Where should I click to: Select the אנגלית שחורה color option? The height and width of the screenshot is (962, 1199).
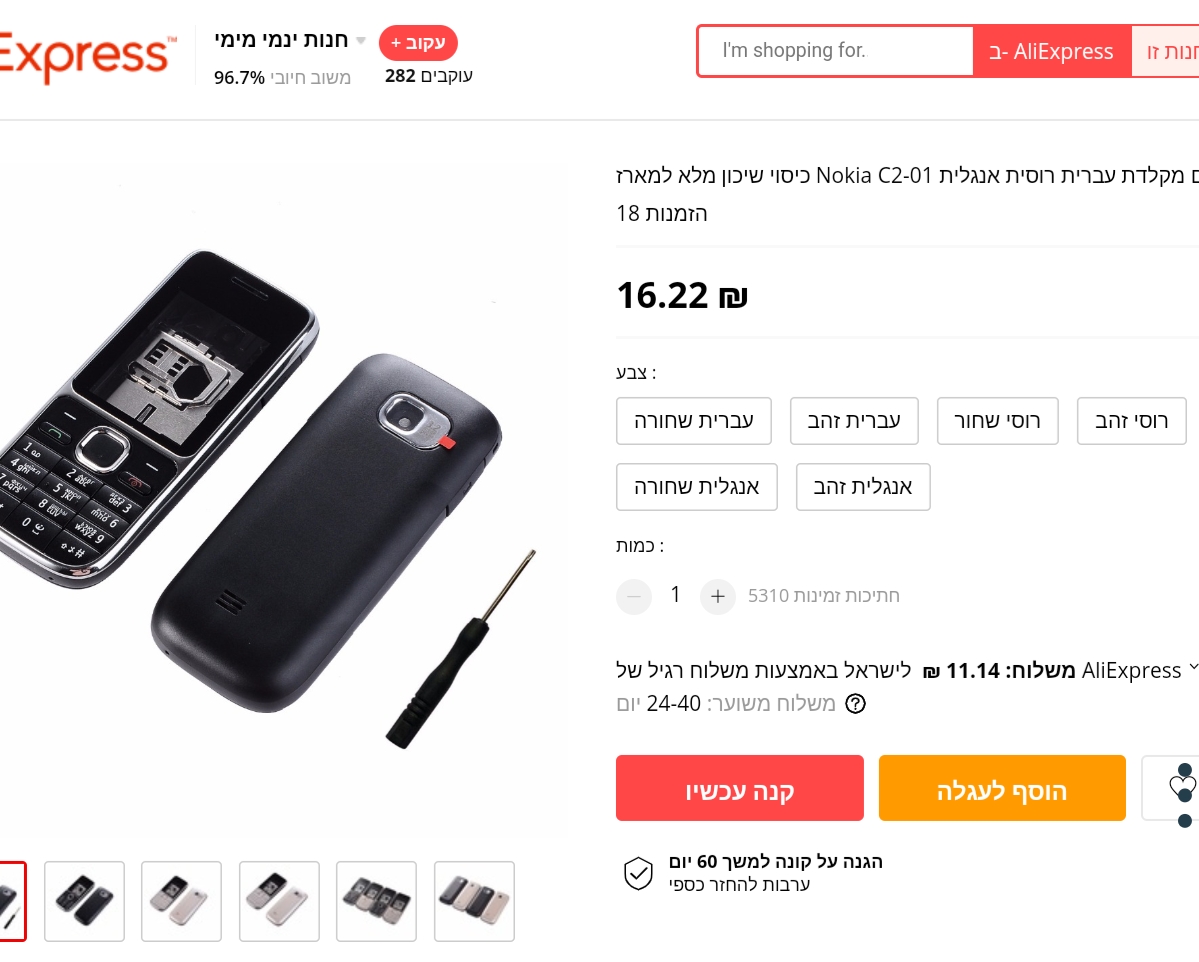696,487
